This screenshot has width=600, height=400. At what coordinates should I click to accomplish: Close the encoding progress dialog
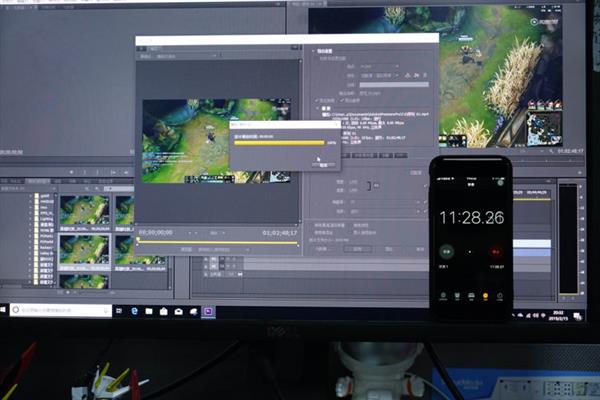click(x=336, y=124)
